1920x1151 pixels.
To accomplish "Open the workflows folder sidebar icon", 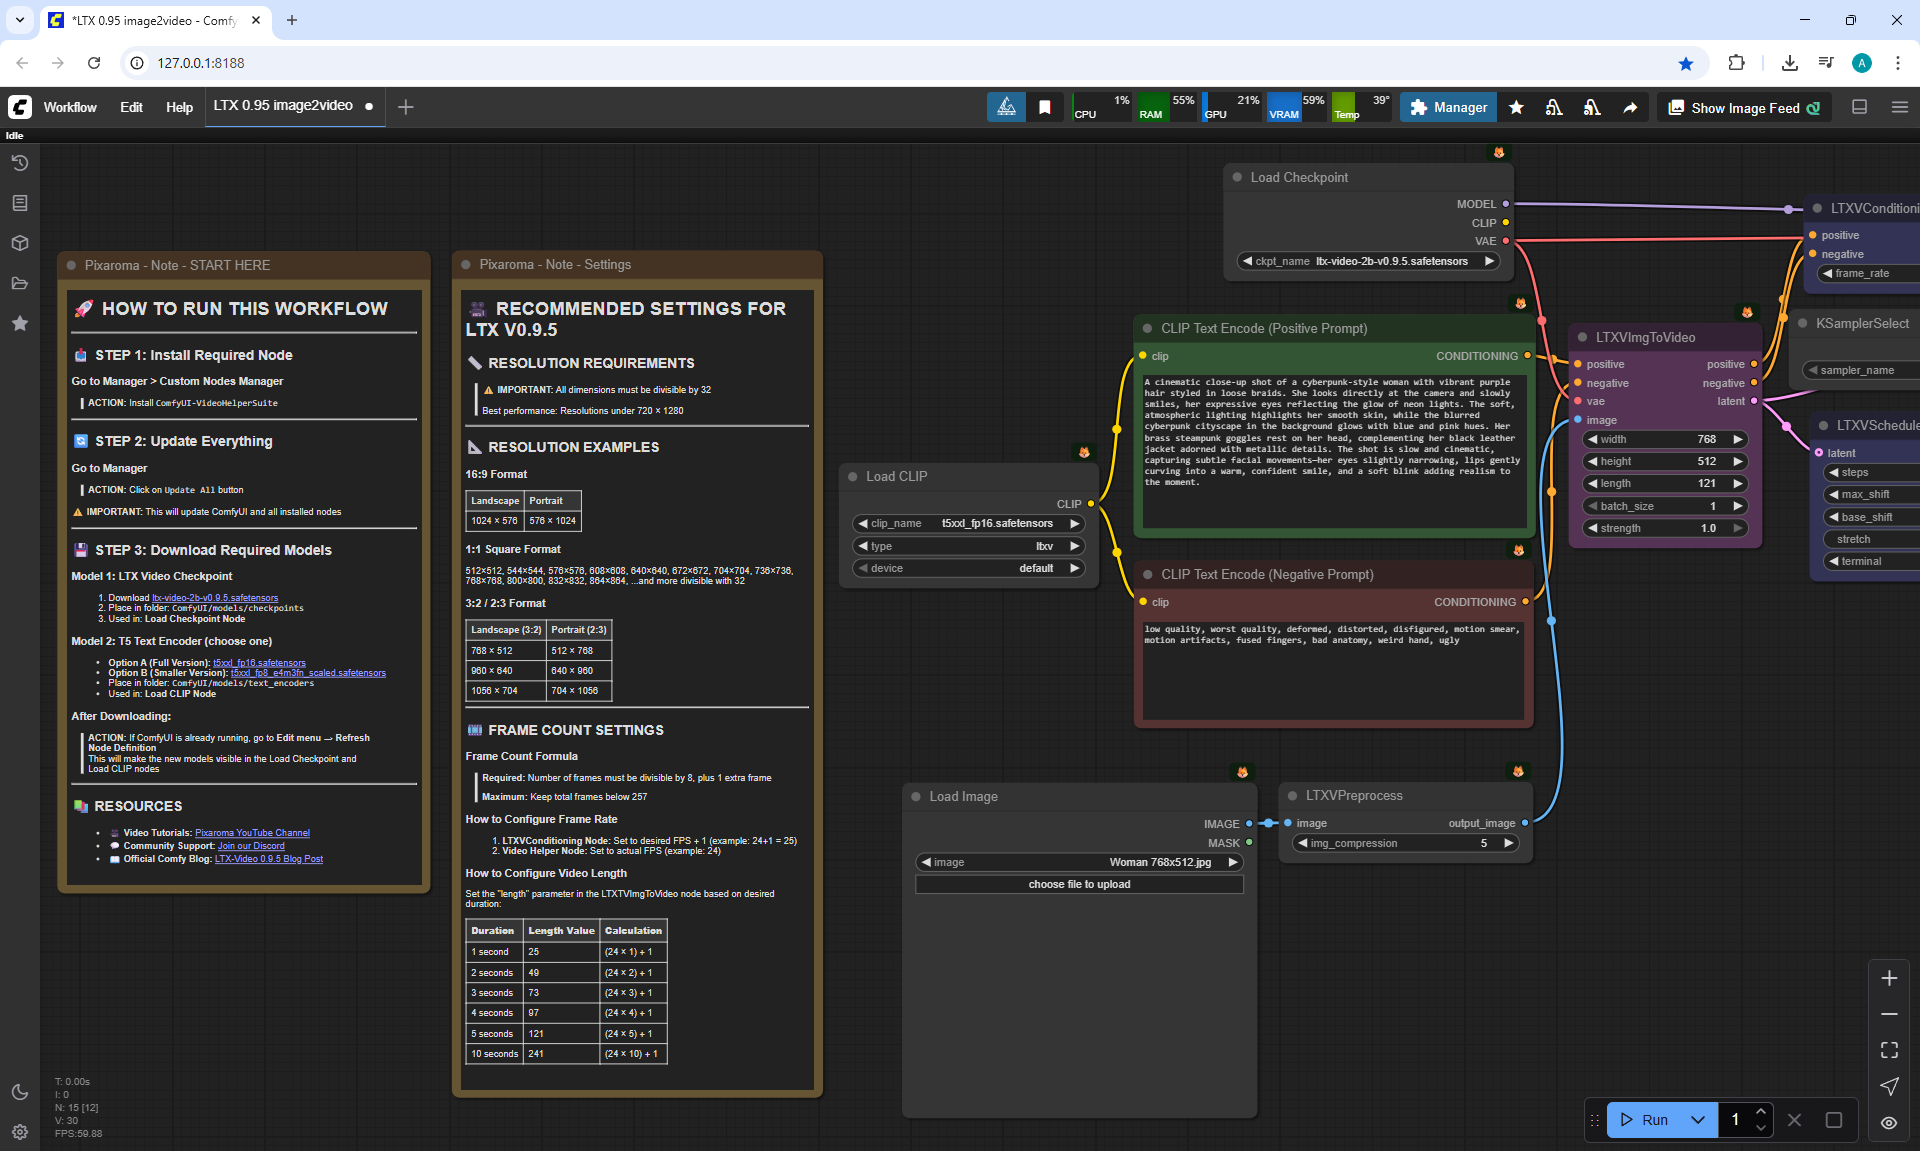I will (19, 283).
